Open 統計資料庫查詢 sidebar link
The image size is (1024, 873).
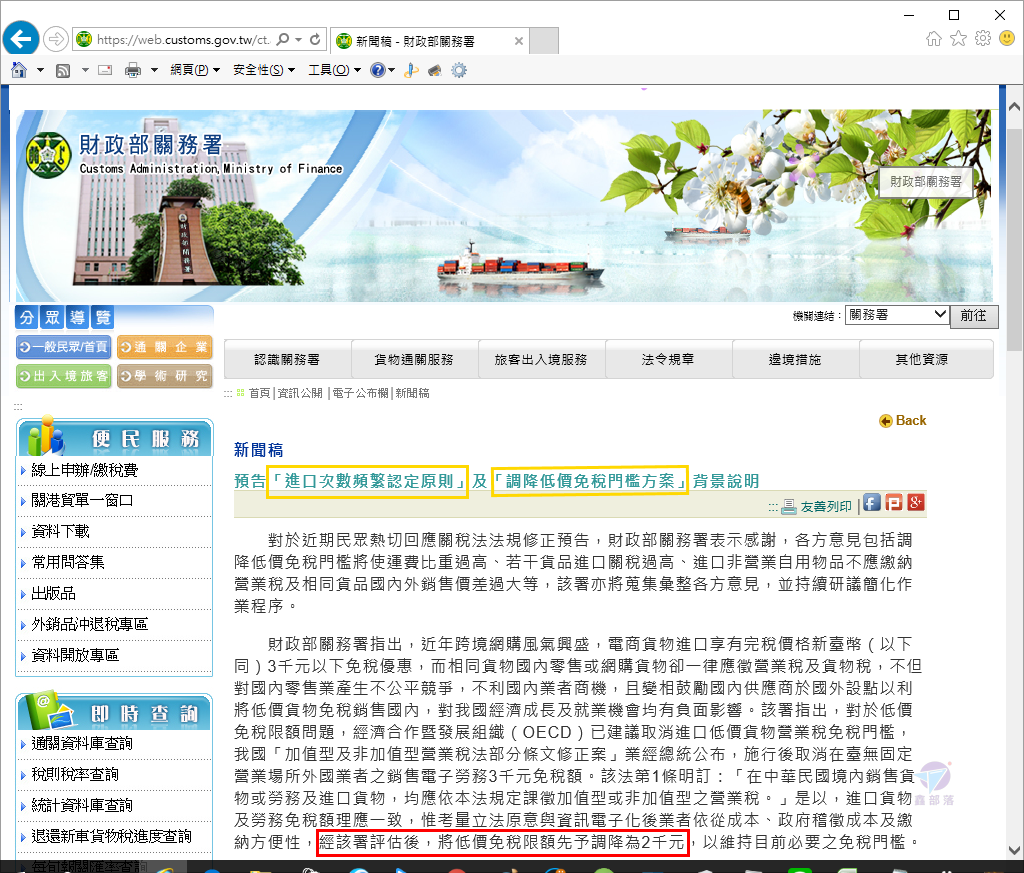pos(82,806)
